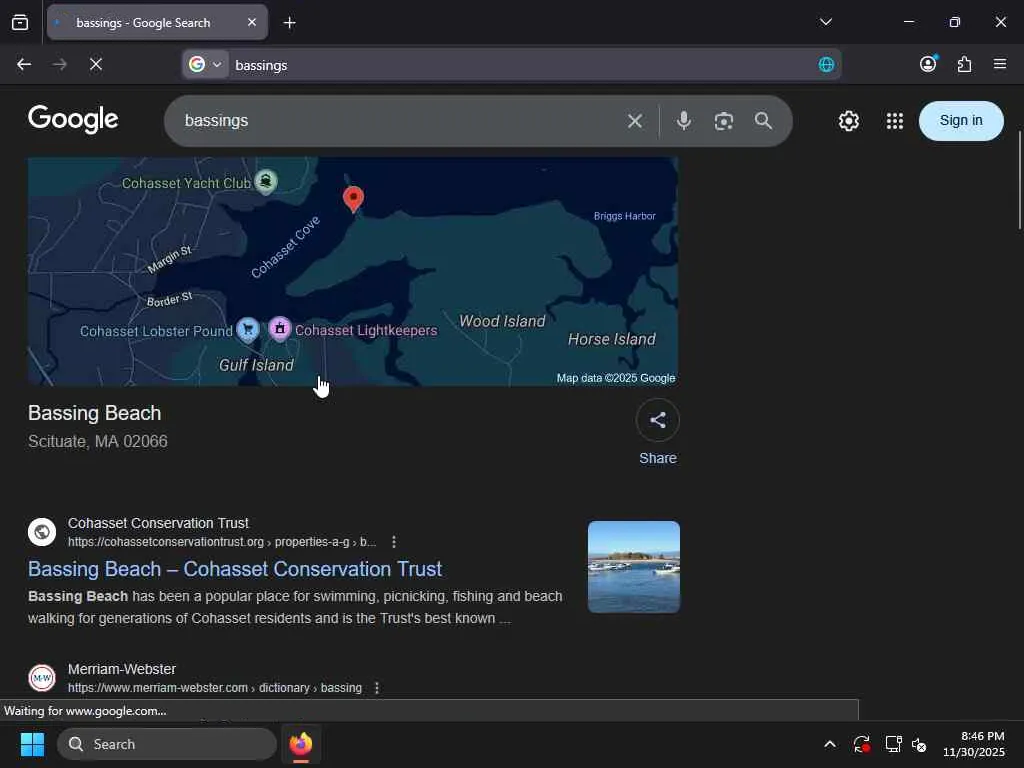Click the Cohasset Lightkeepers map marker
The image size is (1024, 768).
pos(280,329)
